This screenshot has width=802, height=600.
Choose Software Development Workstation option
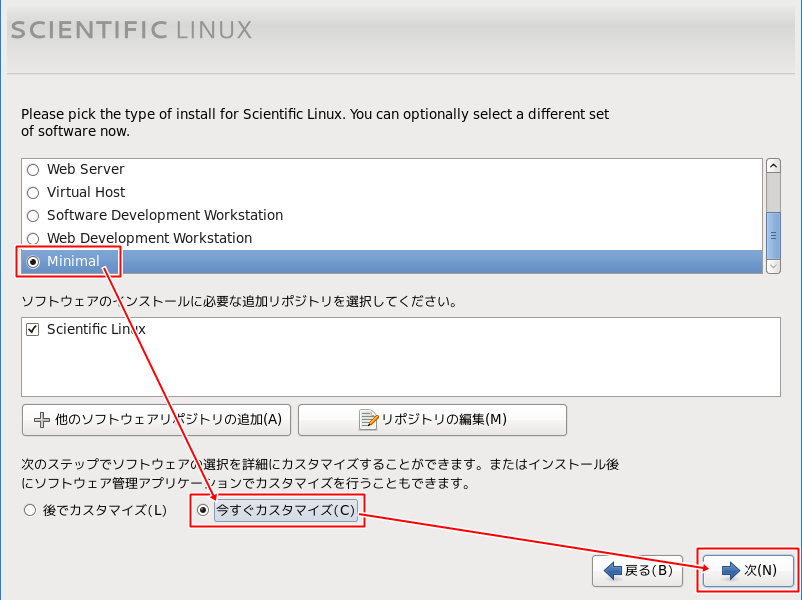33,215
